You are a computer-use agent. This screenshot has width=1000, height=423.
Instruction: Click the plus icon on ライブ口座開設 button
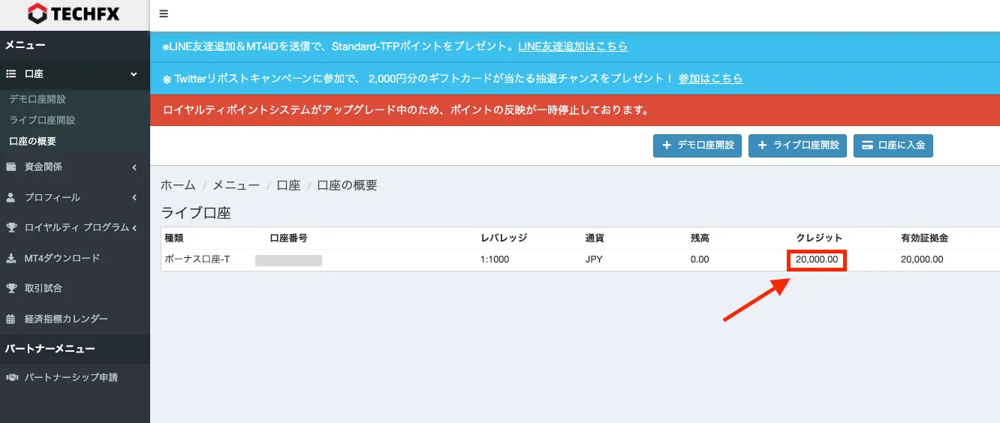coord(762,145)
